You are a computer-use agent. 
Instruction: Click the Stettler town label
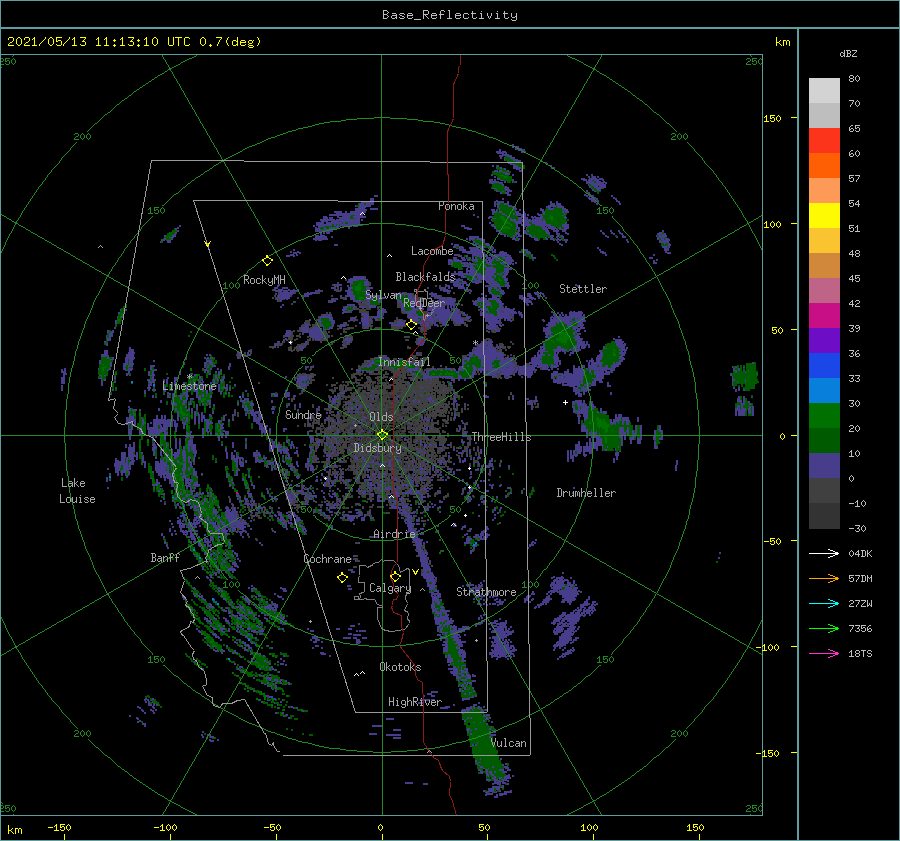(x=583, y=289)
